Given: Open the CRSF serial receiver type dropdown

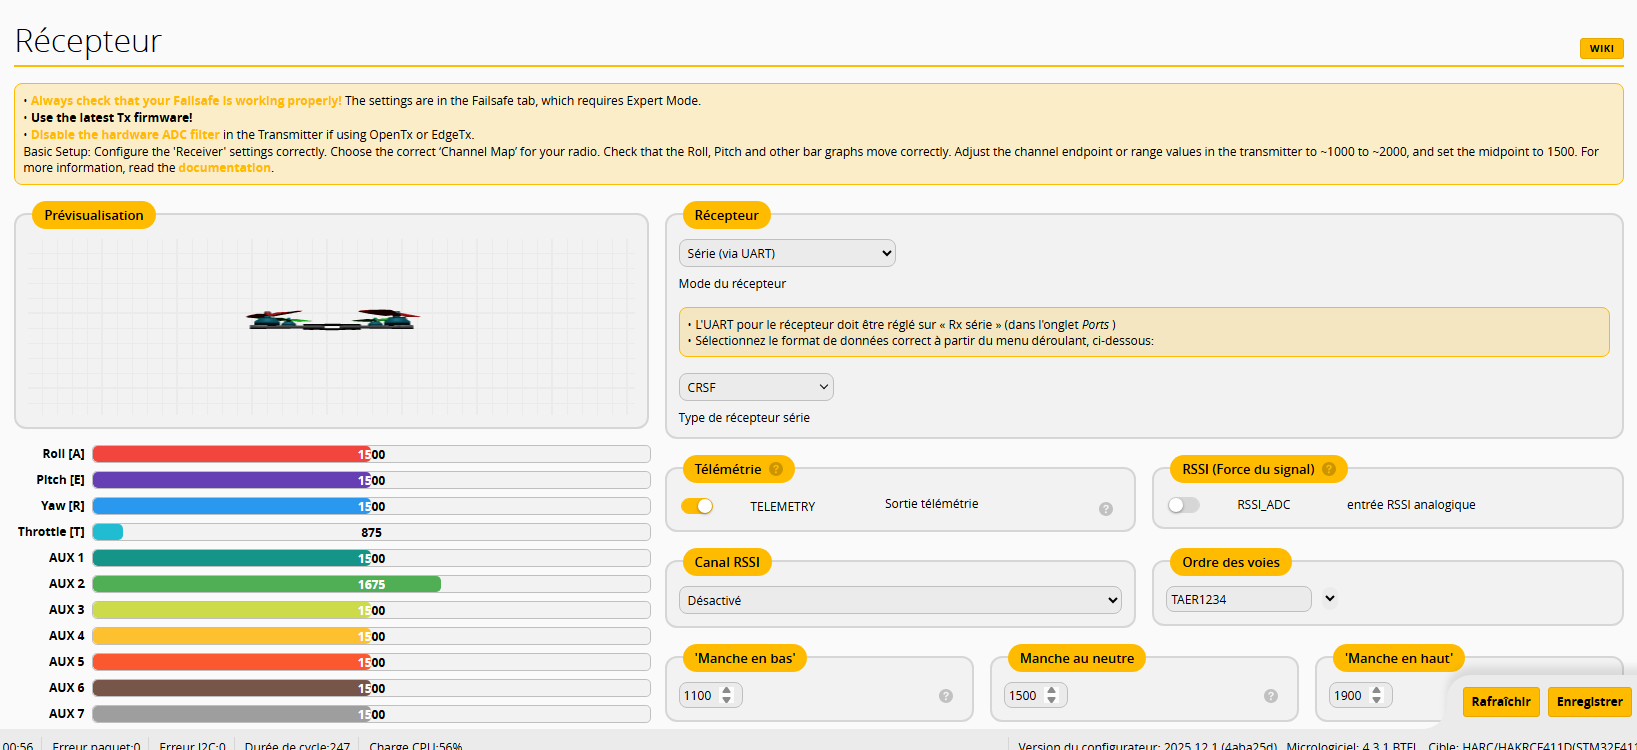Looking at the screenshot, I should click(756, 387).
